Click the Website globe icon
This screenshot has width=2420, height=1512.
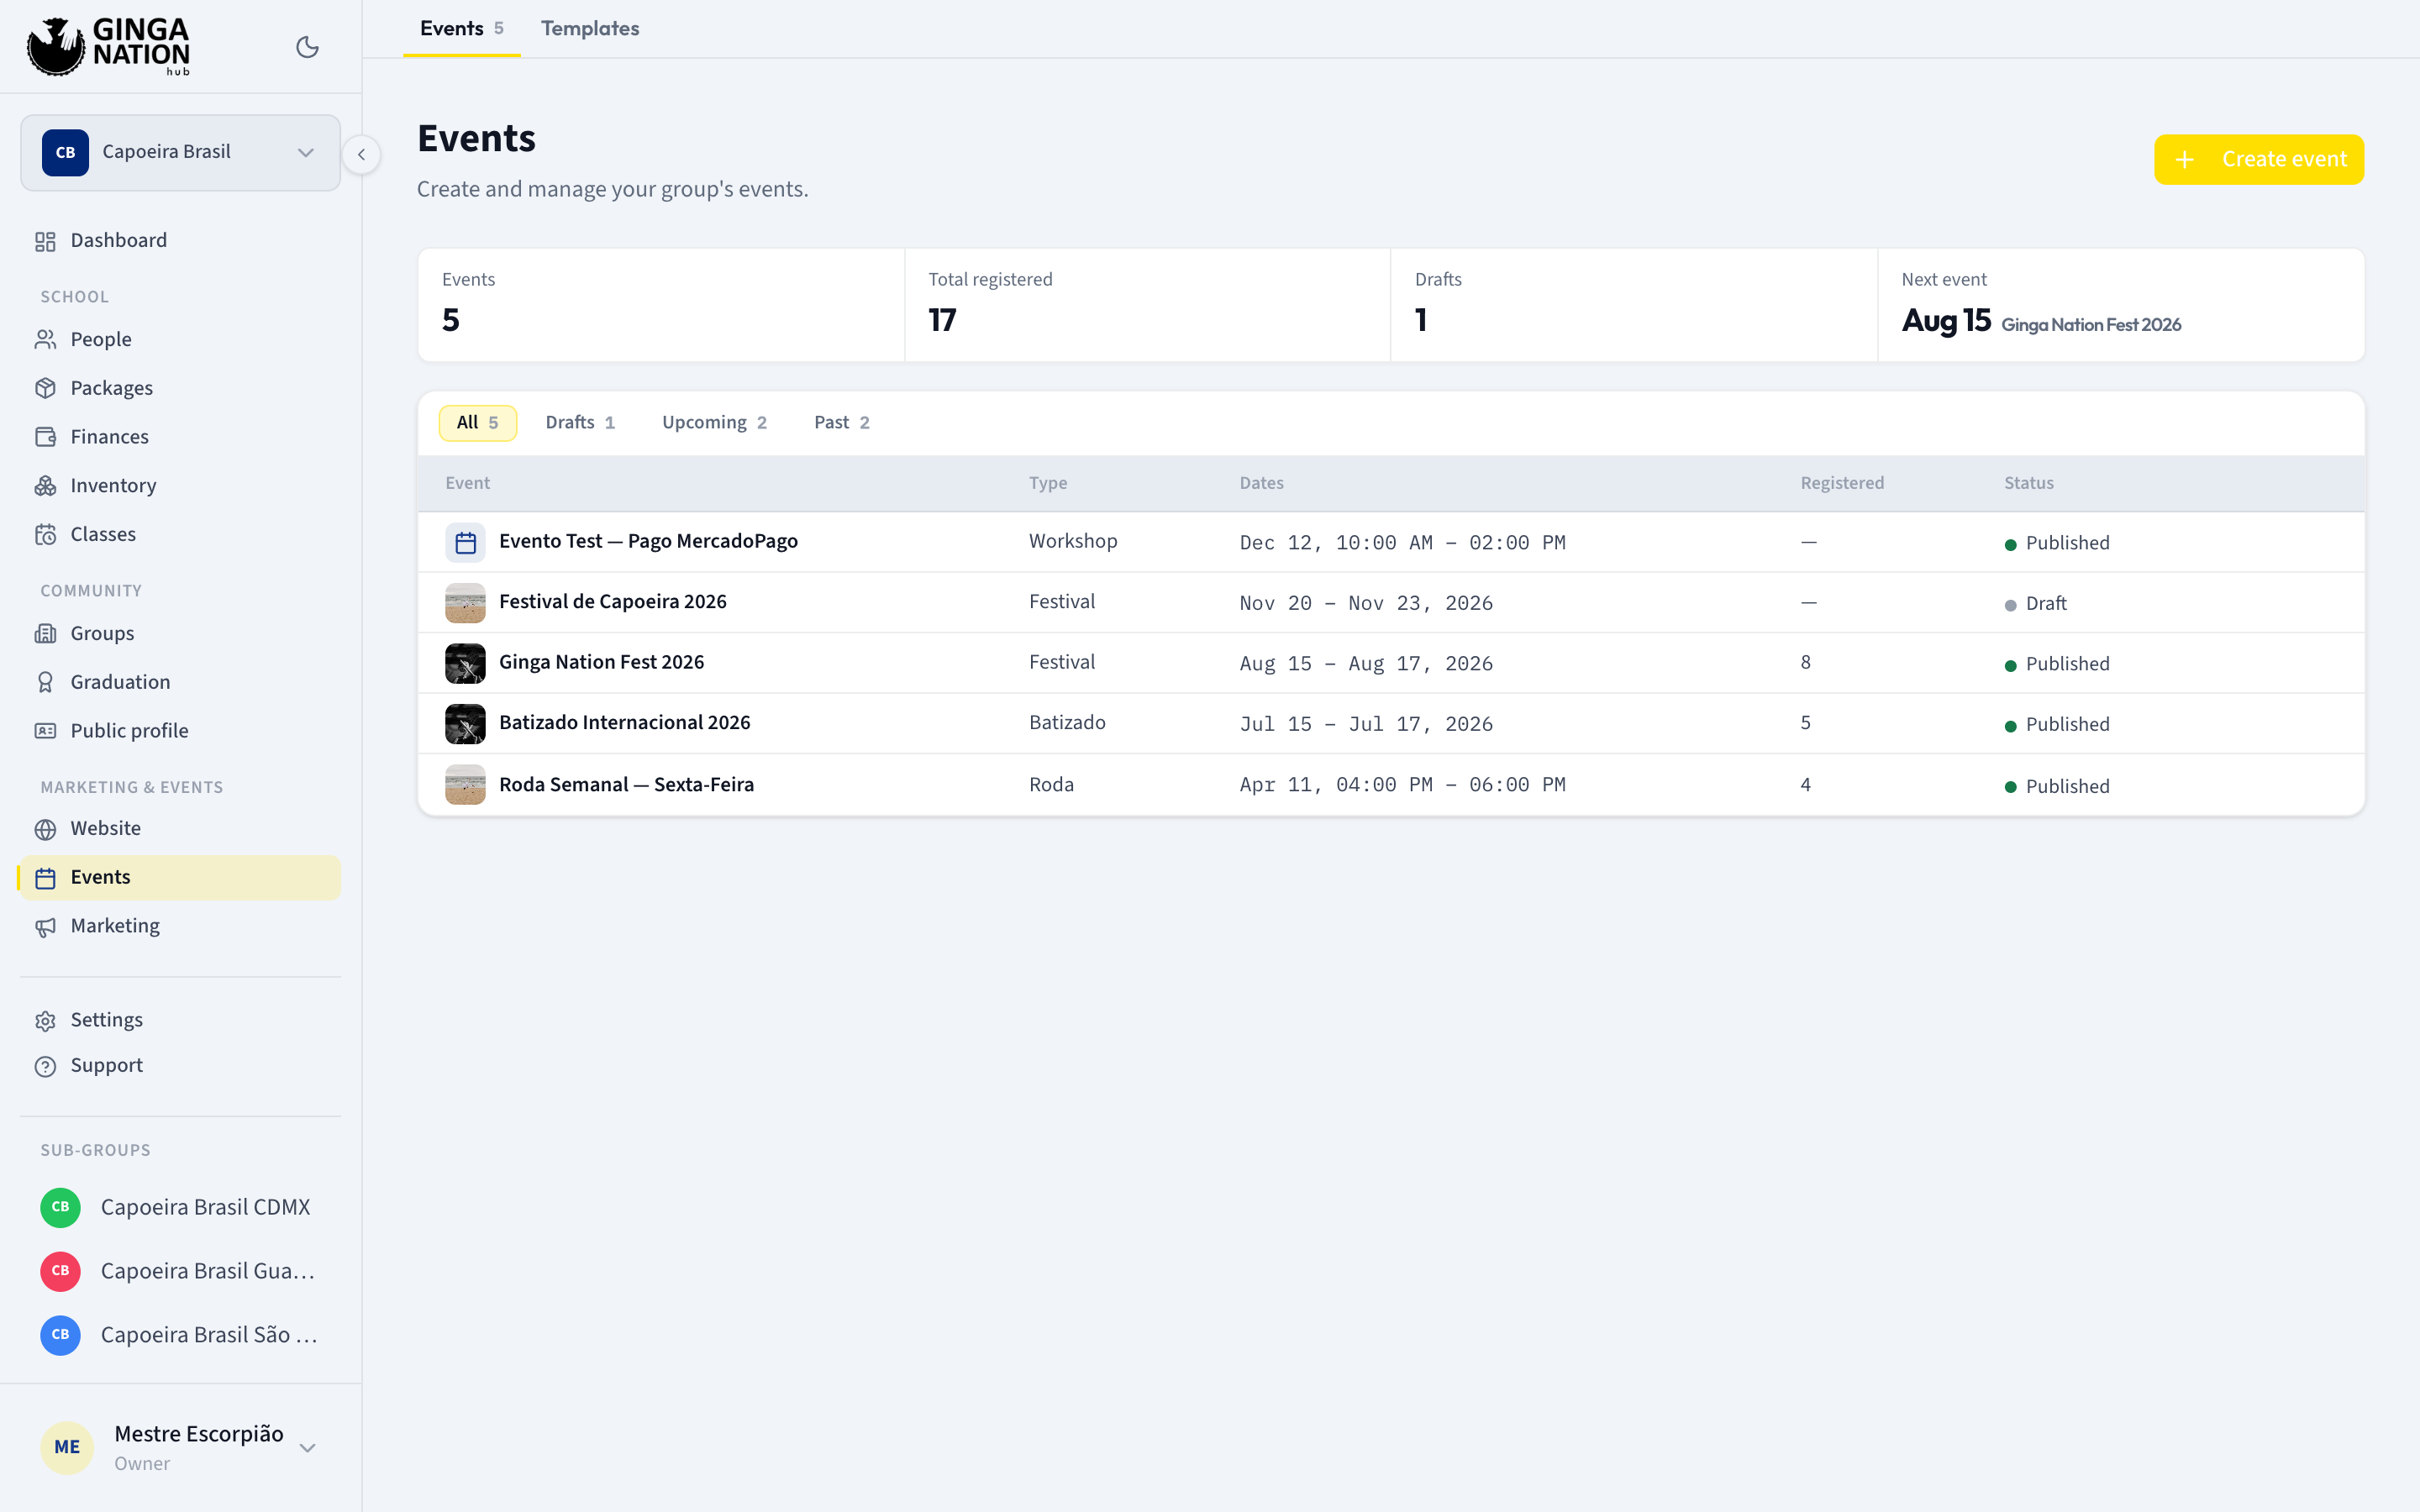pos(45,829)
